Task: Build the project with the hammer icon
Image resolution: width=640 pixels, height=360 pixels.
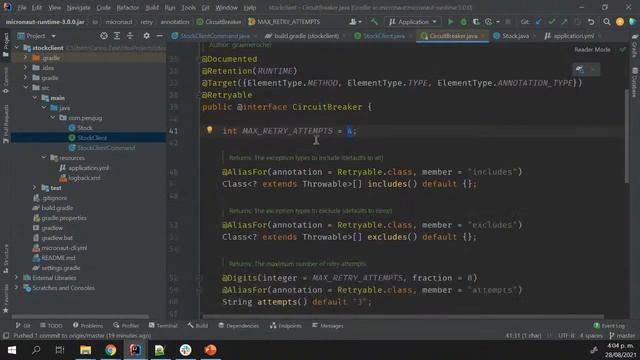Action: (374, 22)
